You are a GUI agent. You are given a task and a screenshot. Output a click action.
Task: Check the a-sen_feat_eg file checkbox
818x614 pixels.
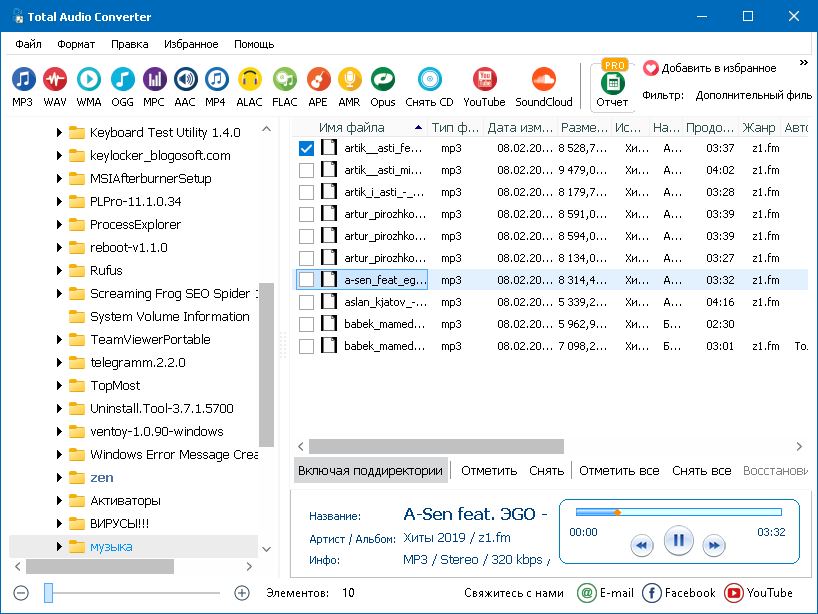click(306, 280)
